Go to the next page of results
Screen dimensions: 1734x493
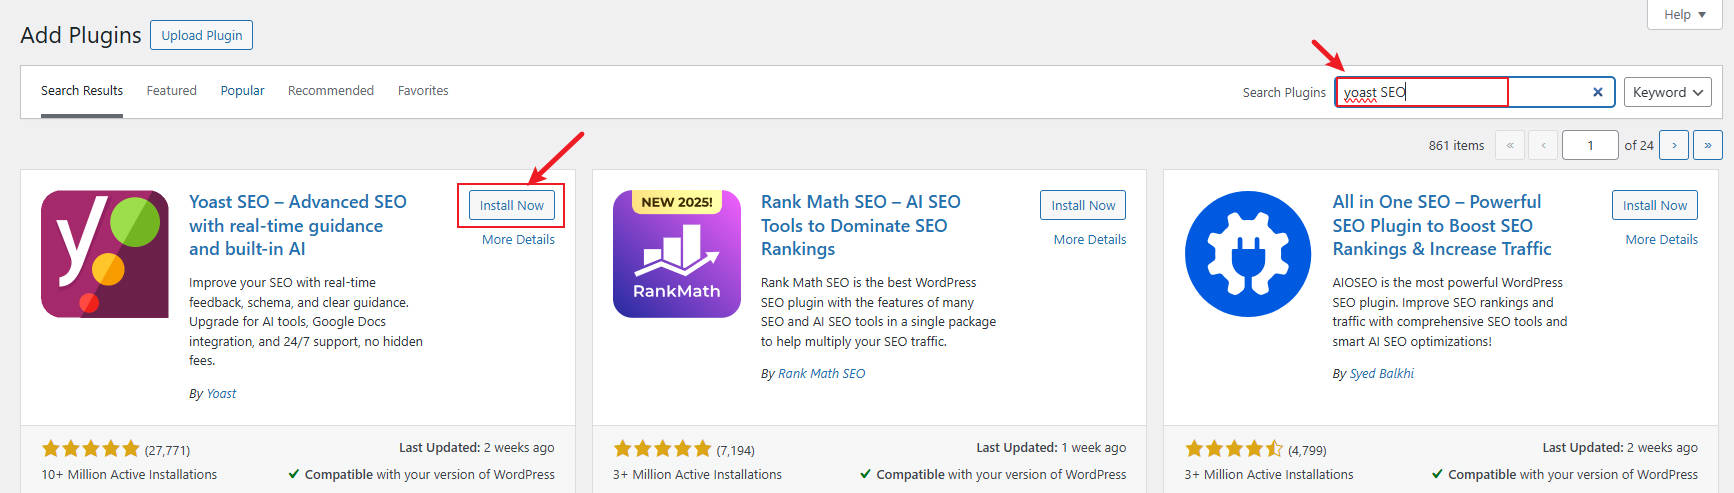point(1674,145)
